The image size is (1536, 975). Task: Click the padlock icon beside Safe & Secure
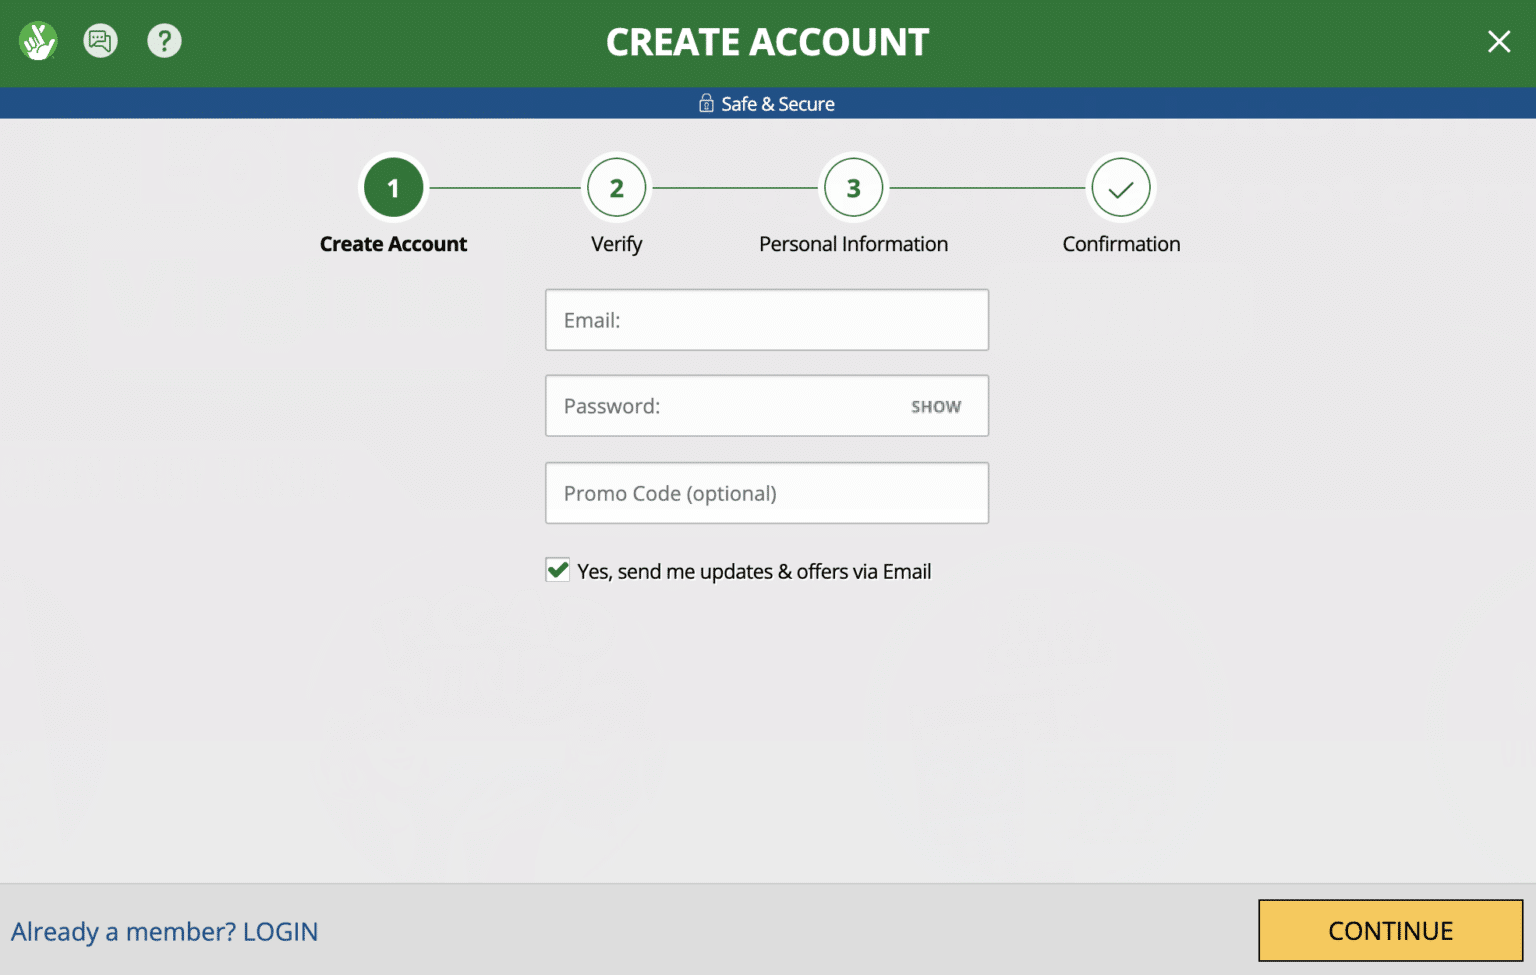pos(706,104)
